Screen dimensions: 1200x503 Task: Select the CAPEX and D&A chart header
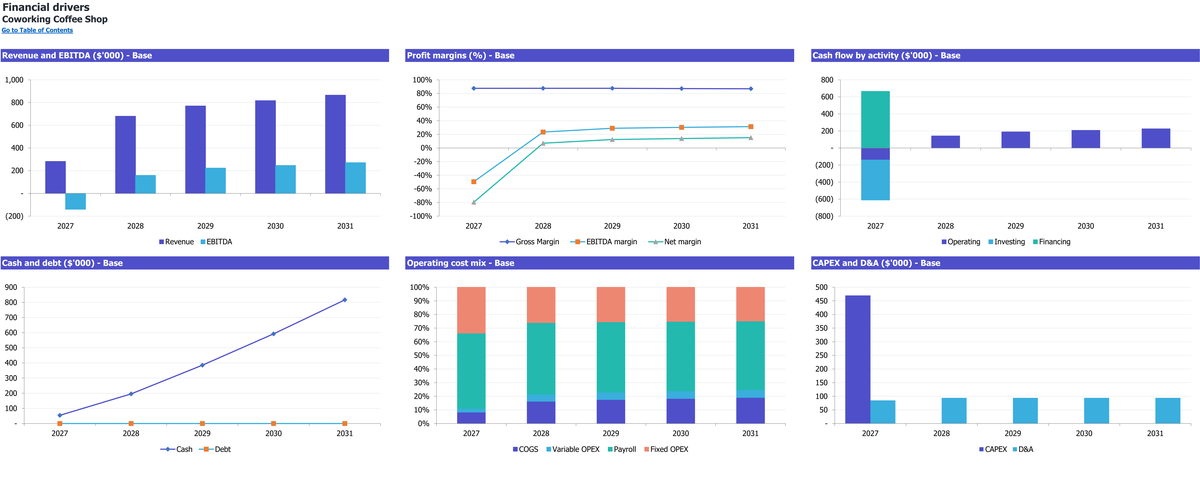pos(1005,263)
